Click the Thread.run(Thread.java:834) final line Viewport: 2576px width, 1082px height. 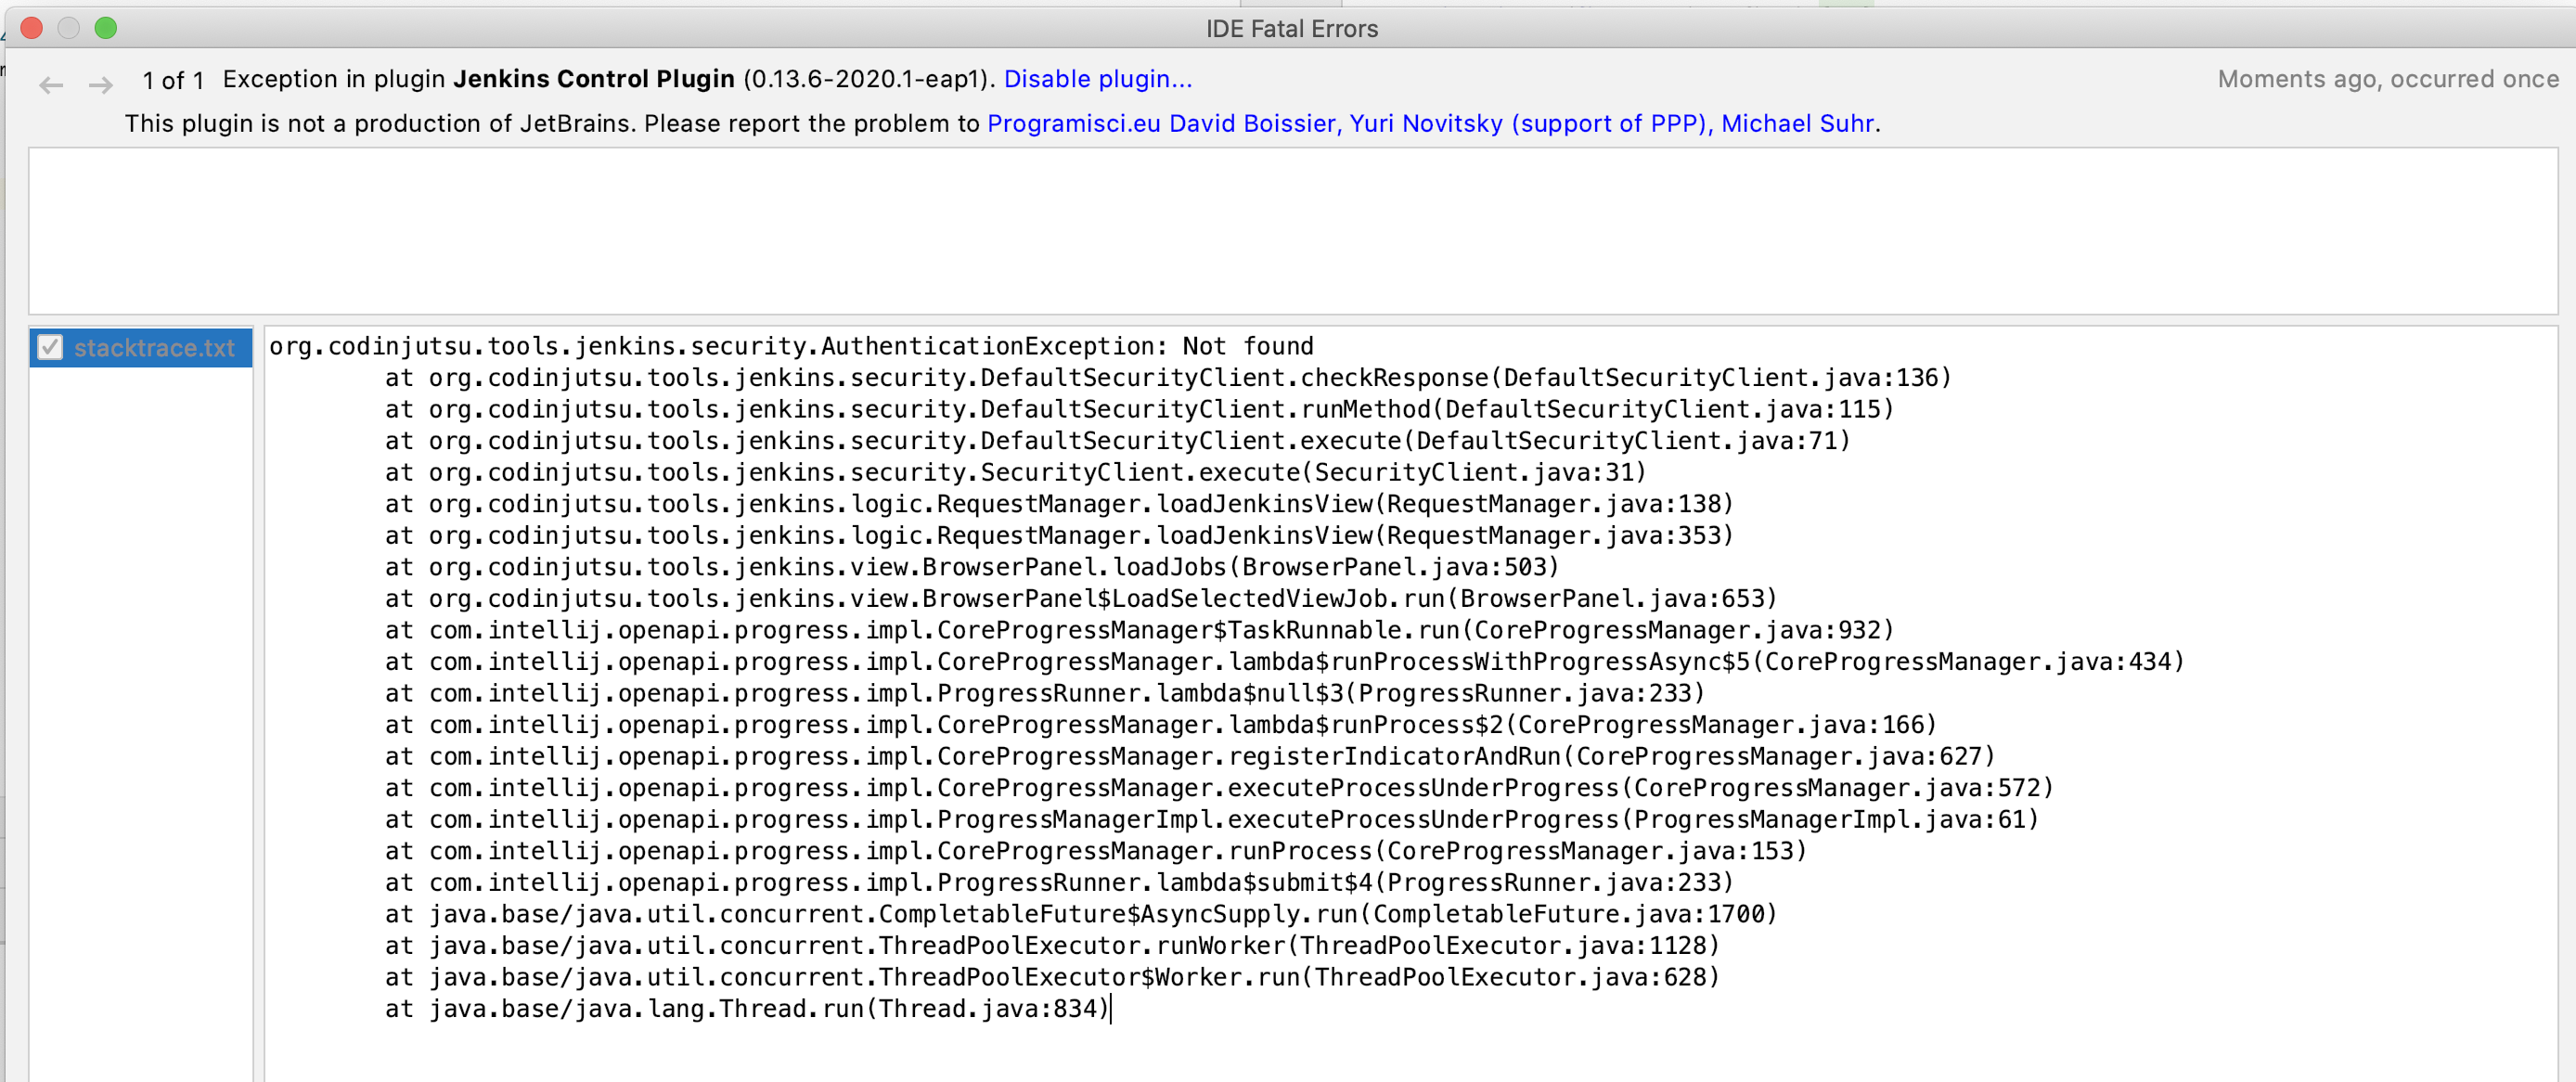[x=747, y=1008]
